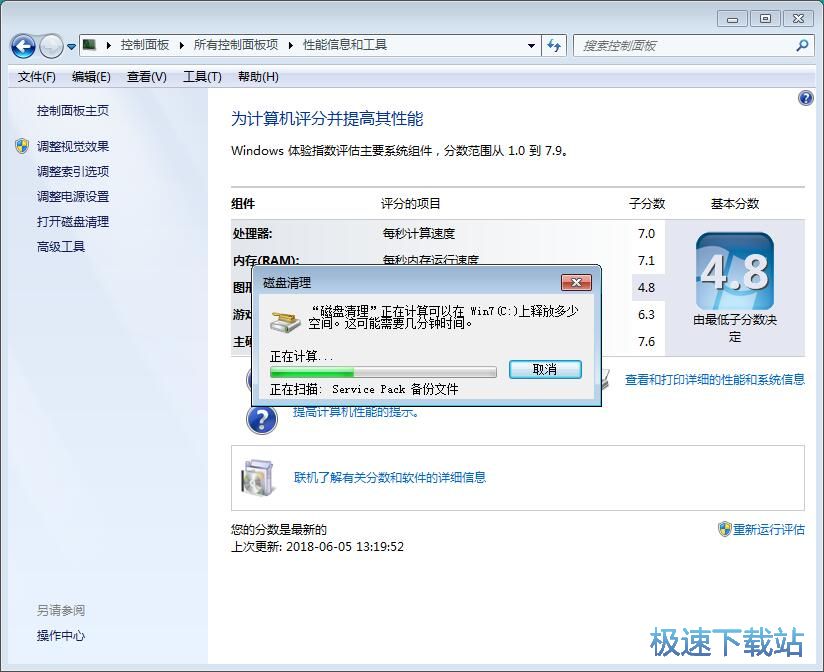Click the refresh button beside address bar

coord(554,46)
